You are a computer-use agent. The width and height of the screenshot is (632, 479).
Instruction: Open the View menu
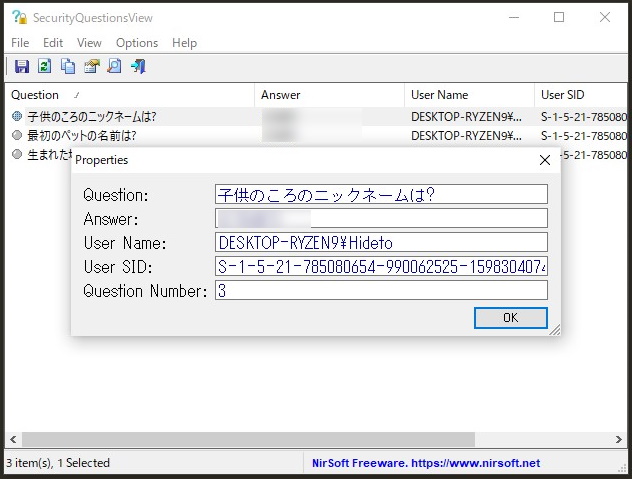click(x=89, y=43)
